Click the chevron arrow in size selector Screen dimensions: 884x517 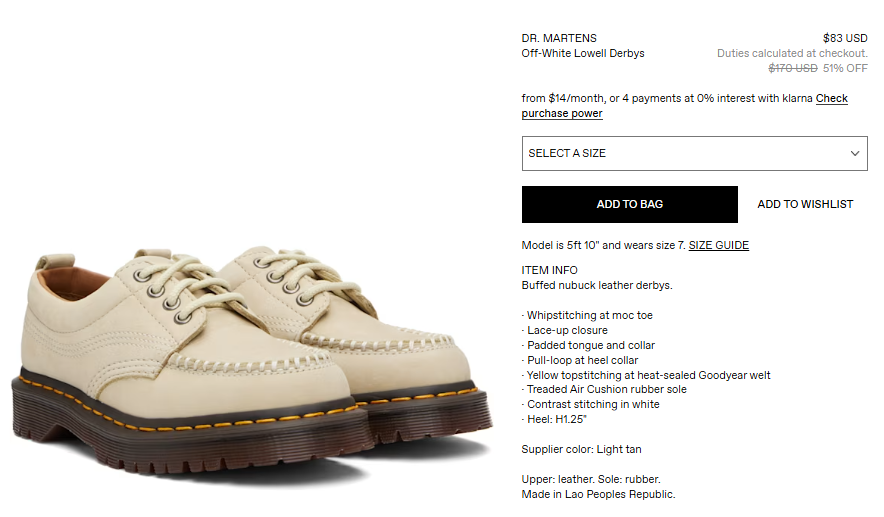click(x=855, y=153)
